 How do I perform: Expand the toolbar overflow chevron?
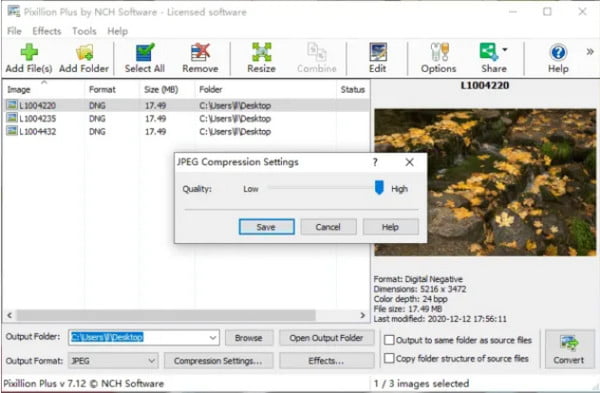point(590,51)
